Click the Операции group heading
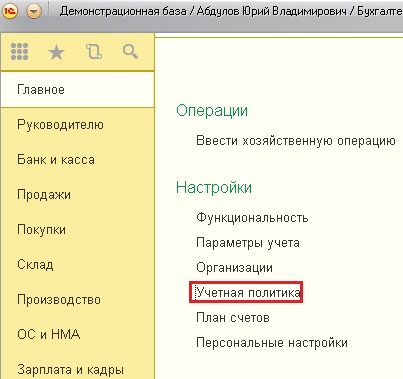The width and height of the screenshot is (403, 379). [212, 111]
